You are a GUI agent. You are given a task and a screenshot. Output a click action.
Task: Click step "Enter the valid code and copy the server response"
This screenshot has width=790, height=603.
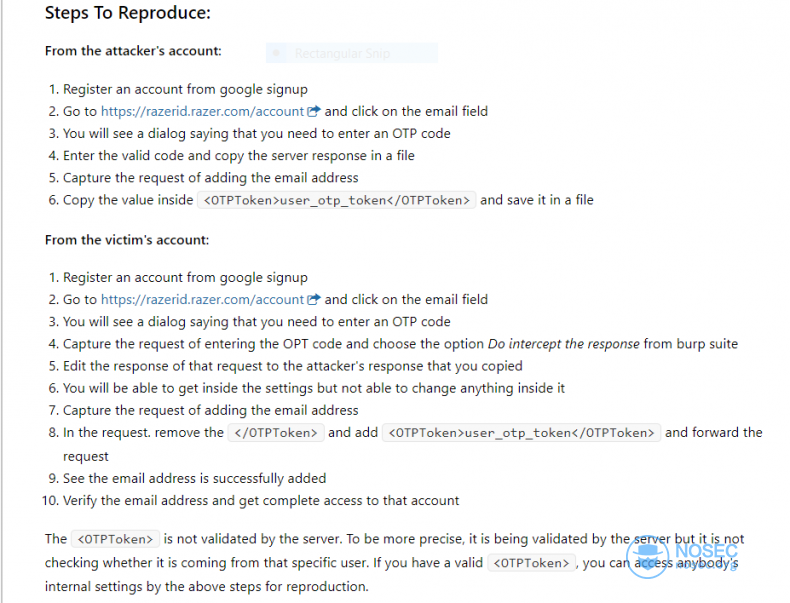pos(238,156)
